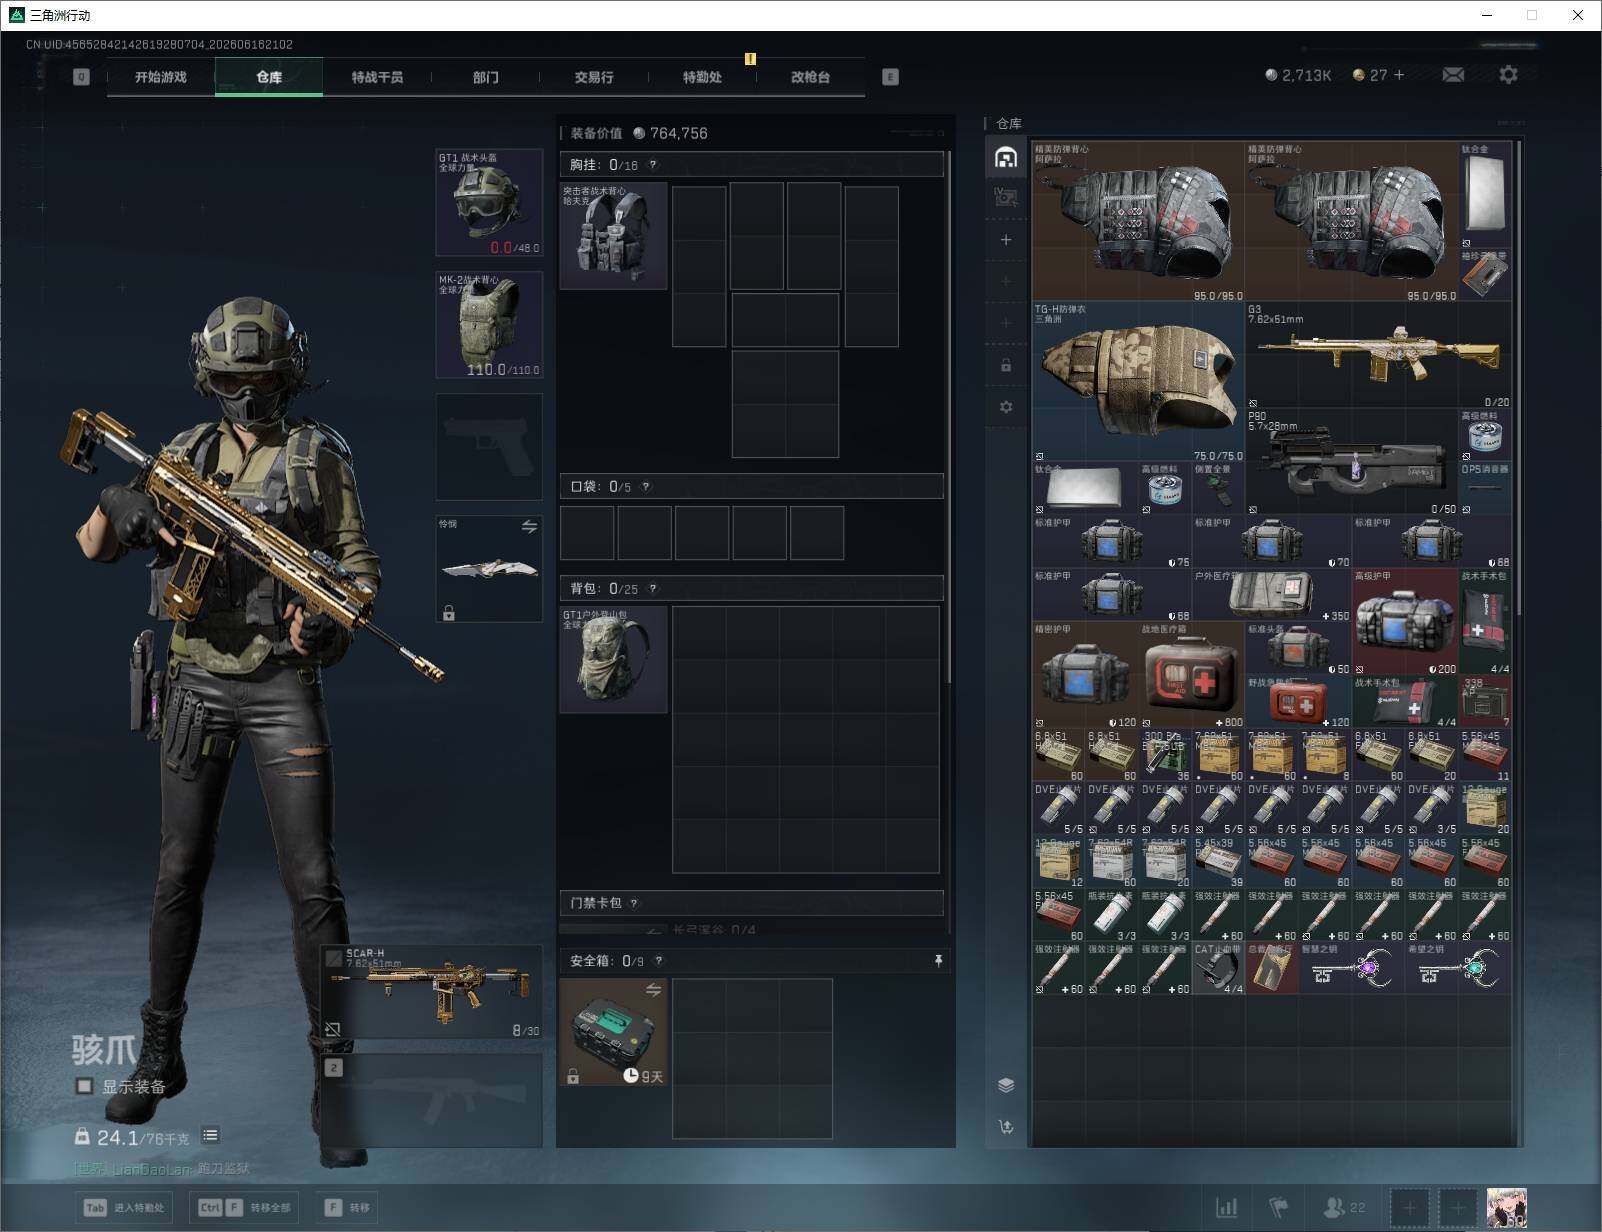This screenshot has width=1602, height=1232.
Task: Toggle the 显示装备 checkbox
Action: pyautogui.click(x=85, y=1086)
